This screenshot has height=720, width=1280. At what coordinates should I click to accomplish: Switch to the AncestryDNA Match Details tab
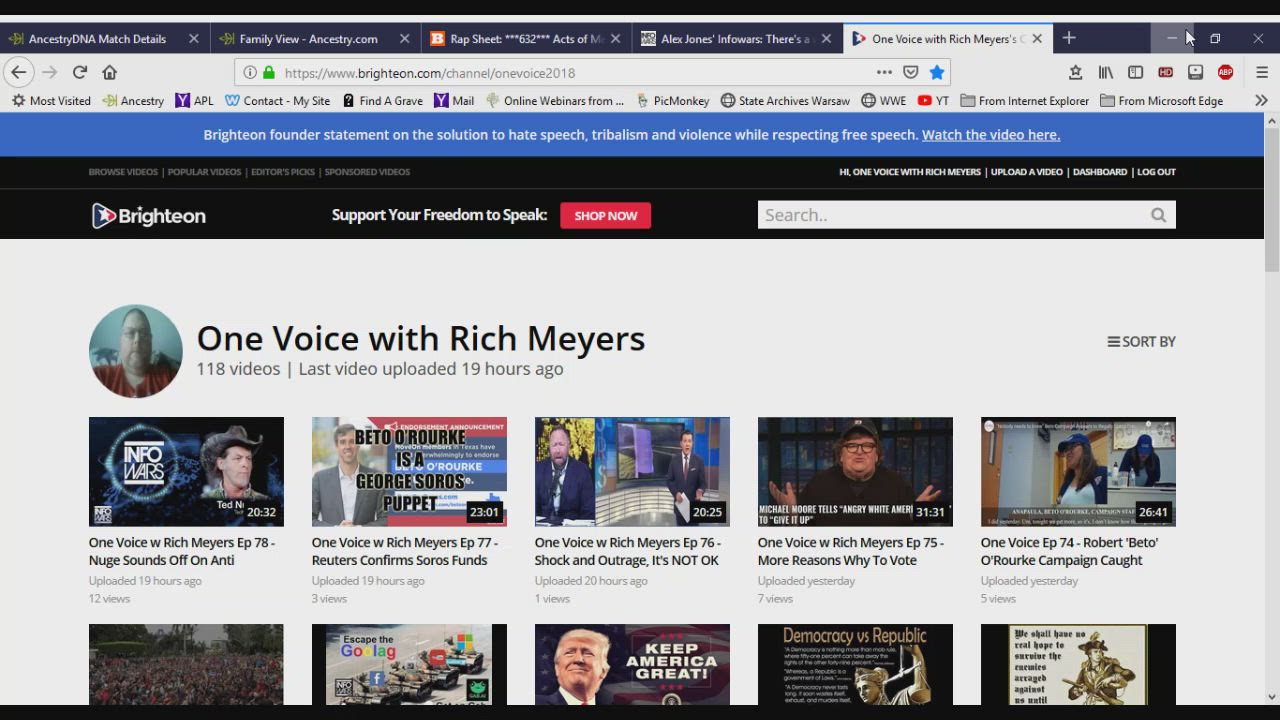97,39
